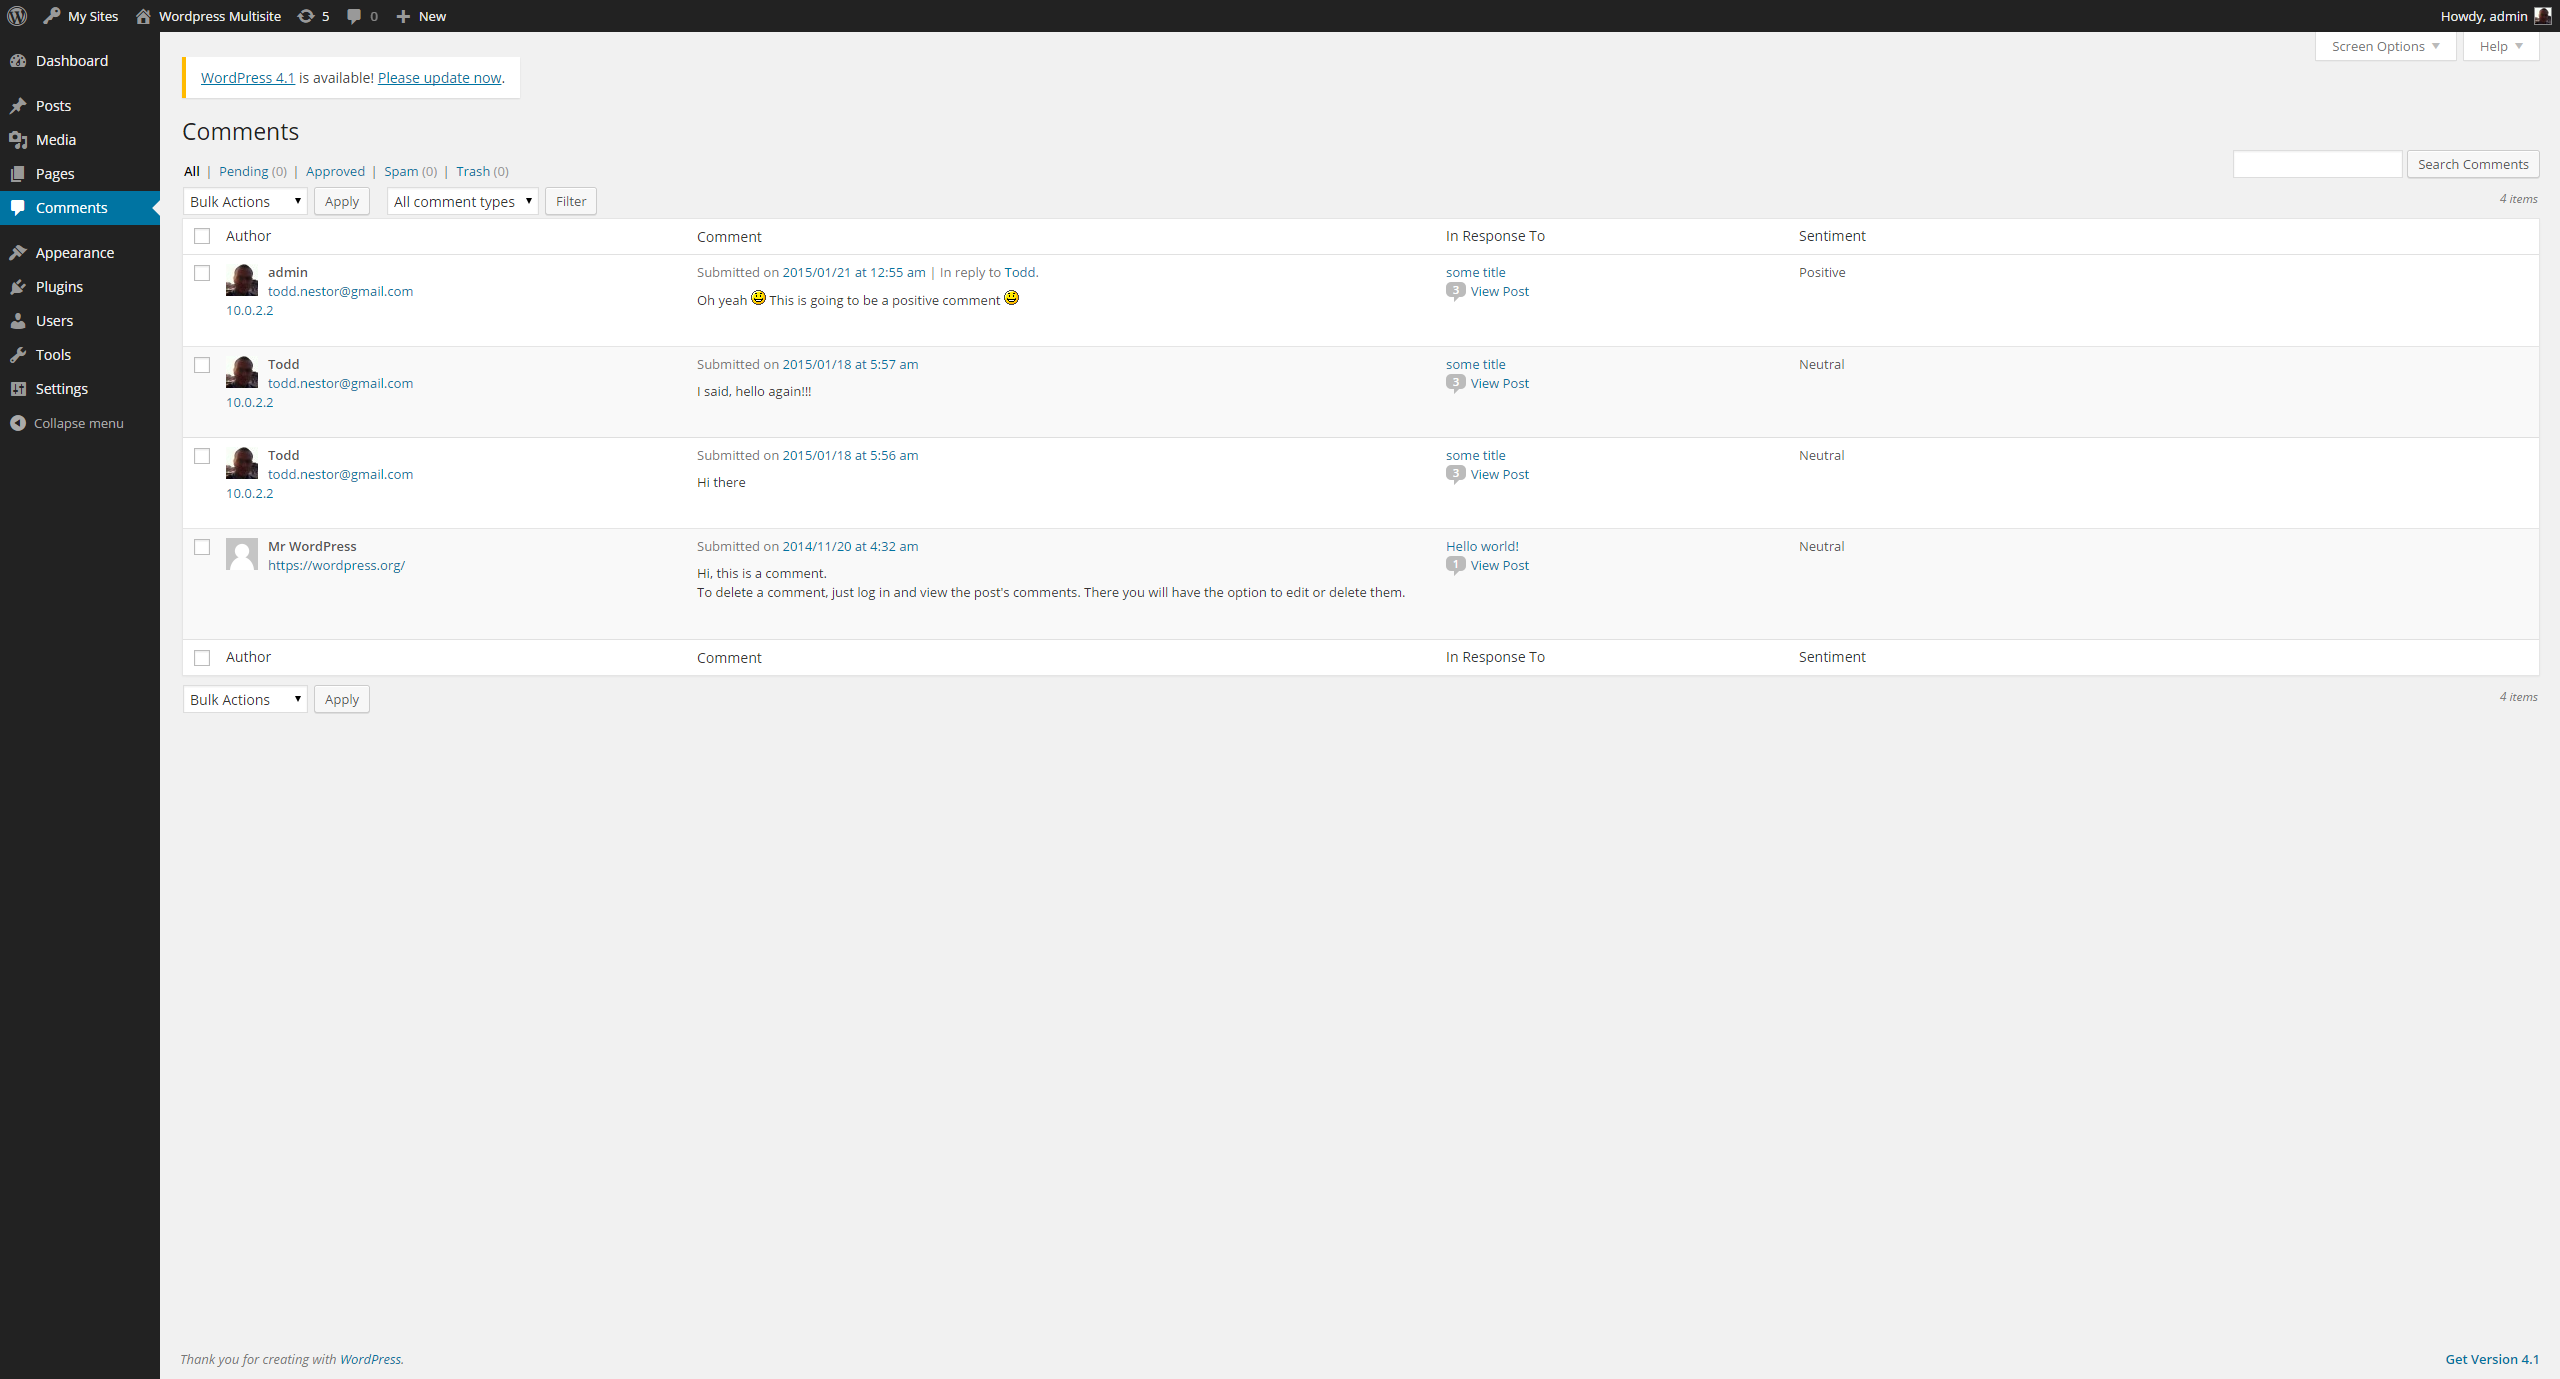This screenshot has width=2560, height=1379.
Task: Expand the Screen Options panel
Action: tap(2384, 46)
